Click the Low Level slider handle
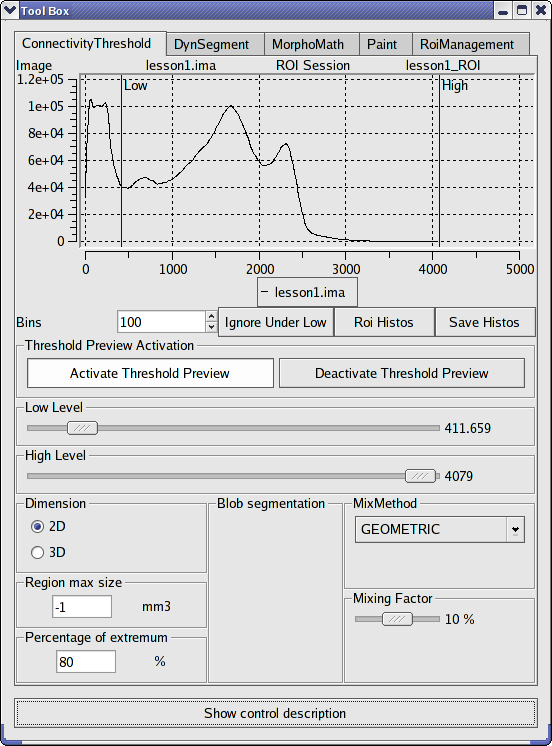552x746 pixels. click(x=82, y=428)
